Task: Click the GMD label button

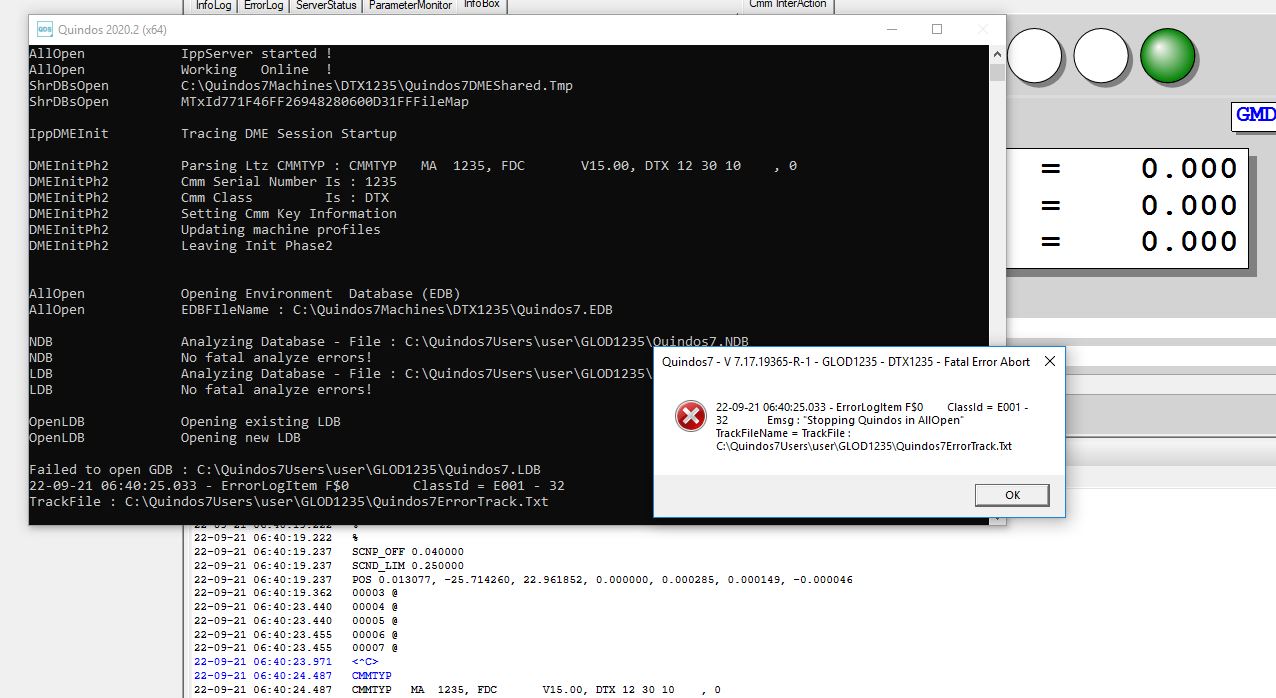Action: (x=1254, y=115)
